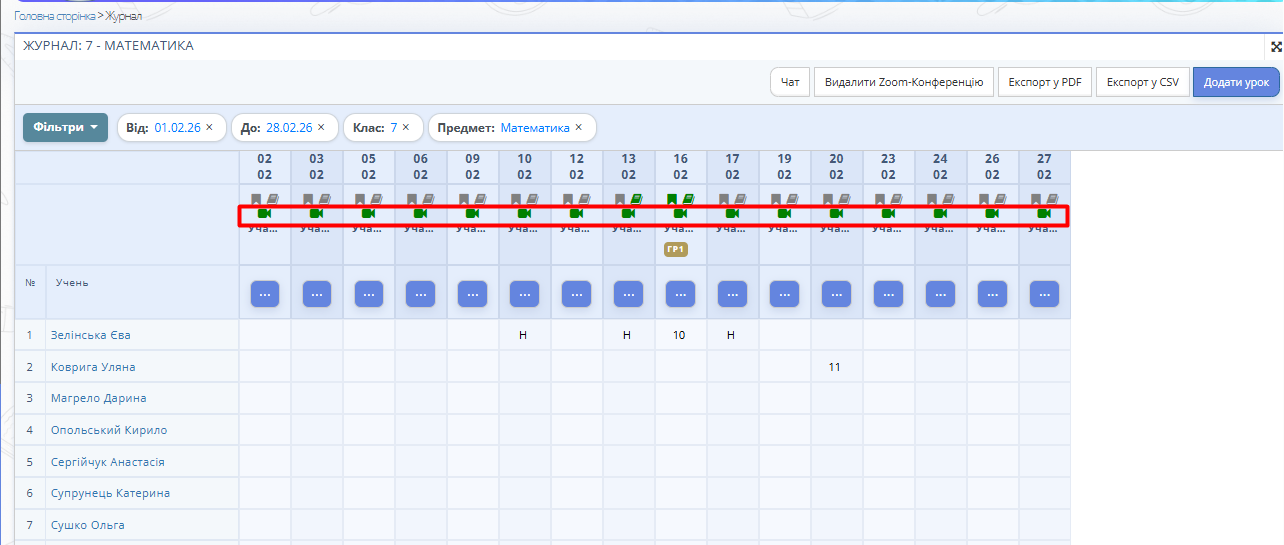Screen dimensions: 1284x545
Task: Open student Зелінська Єва link
Action: [91, 335]
